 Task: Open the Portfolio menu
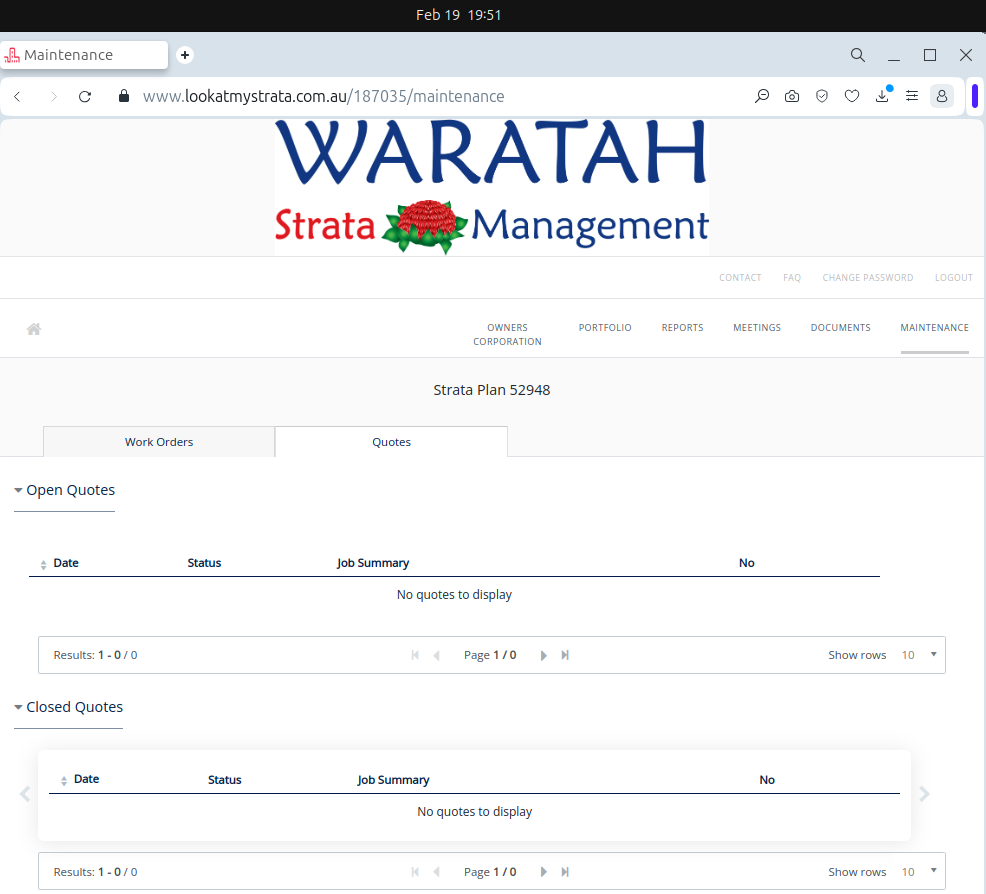(605, 328)
